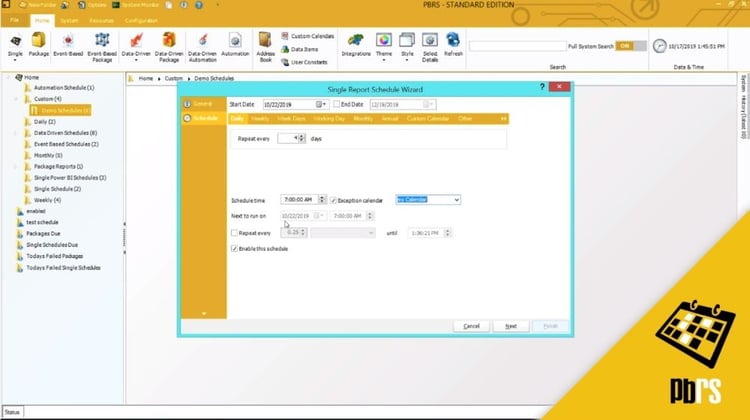This screenshot has height=420, width=750.
Task: Click the Integrations icon
Action: pos(356,41)
